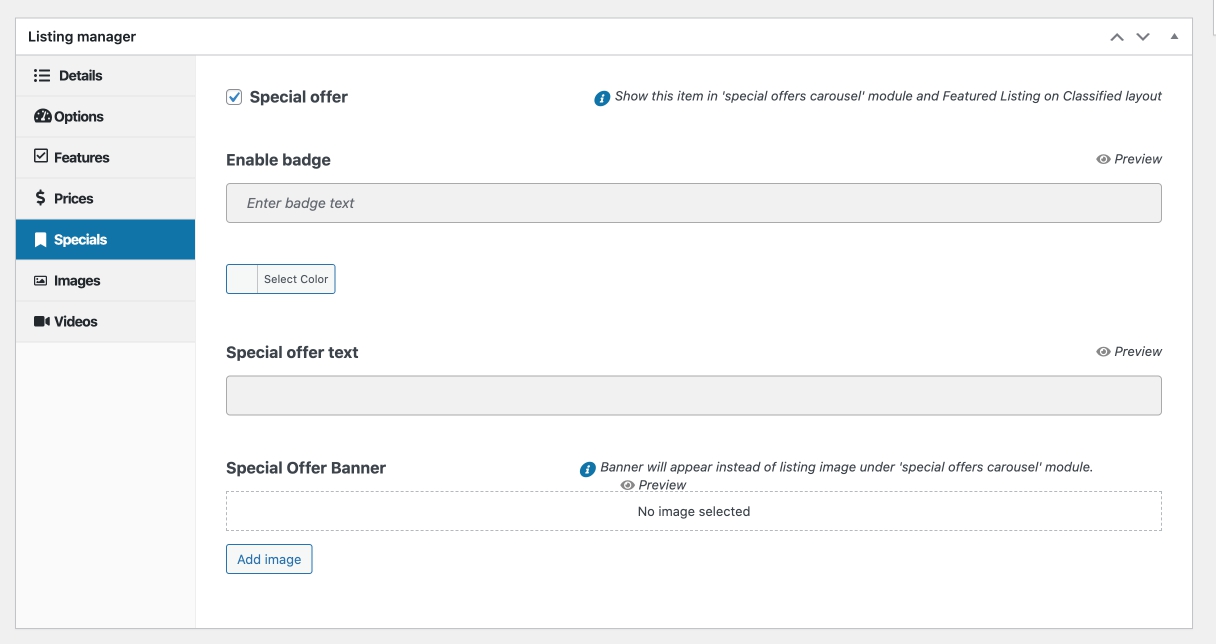
Task: Focus the Enter badge text field
Action: [693, 203]
